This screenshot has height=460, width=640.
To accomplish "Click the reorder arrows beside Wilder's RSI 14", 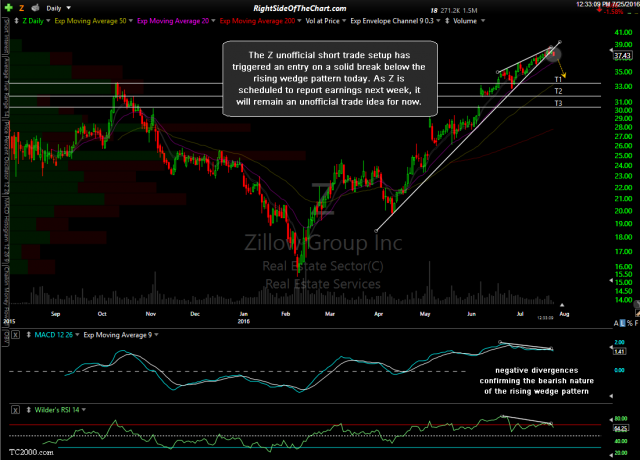I will click(29, 410).
